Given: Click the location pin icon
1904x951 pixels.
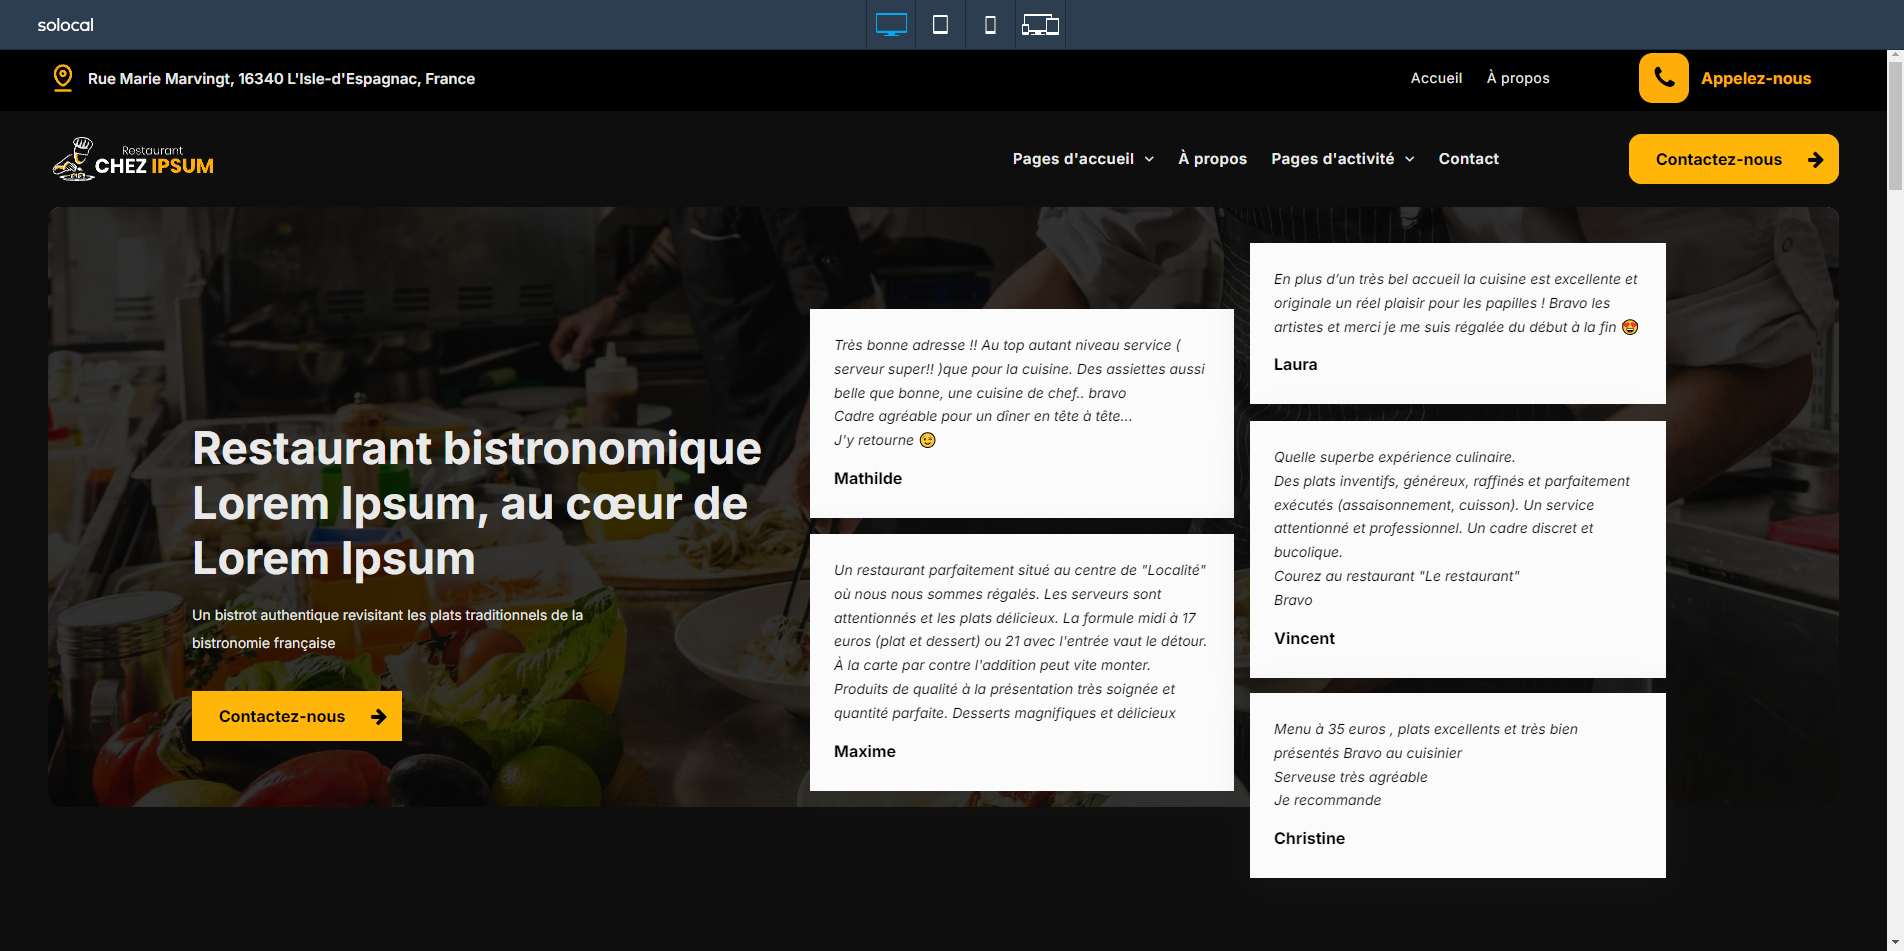Looking at the screenshot, I should coord(63,78).
